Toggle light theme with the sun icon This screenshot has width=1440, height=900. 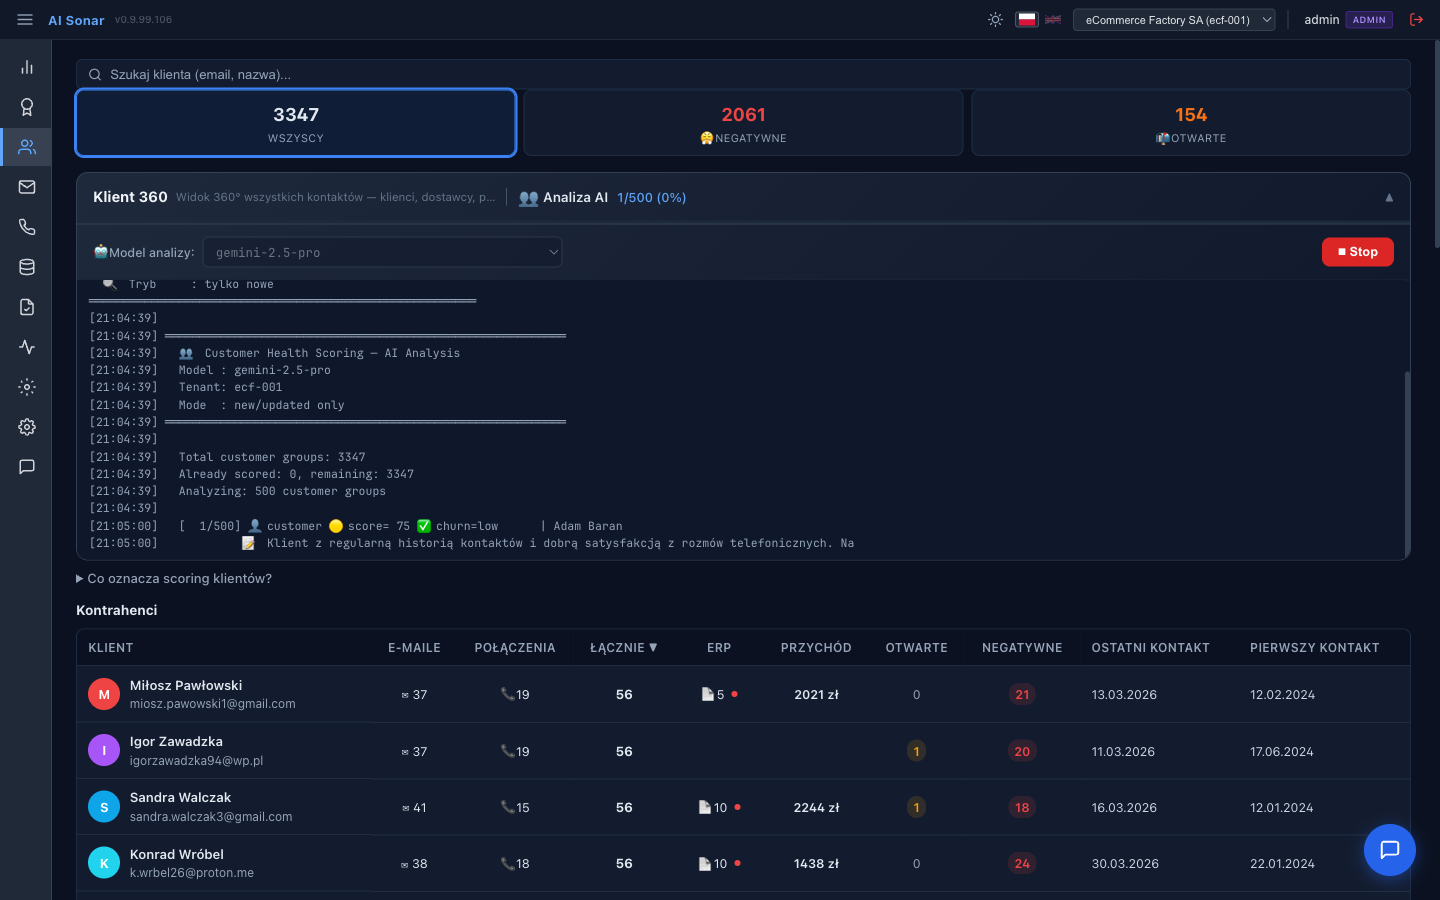995,20
